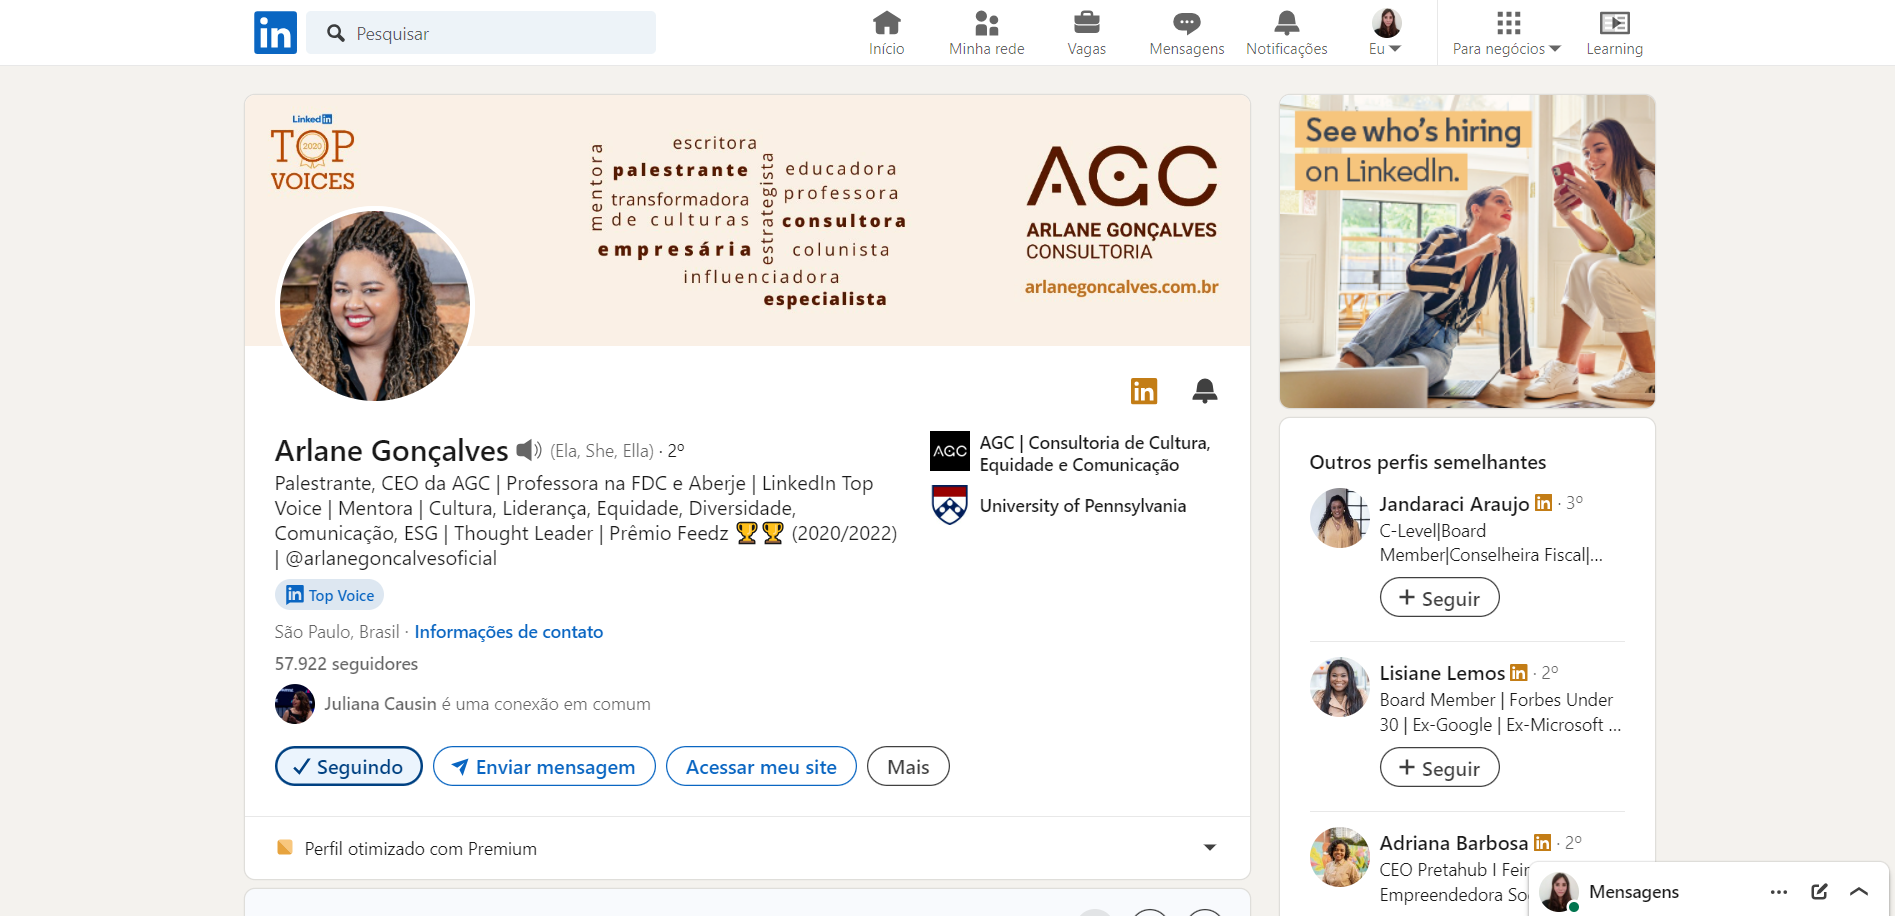
Task: Click São Paulo, Brasil location text
Action: coord(337,632)
